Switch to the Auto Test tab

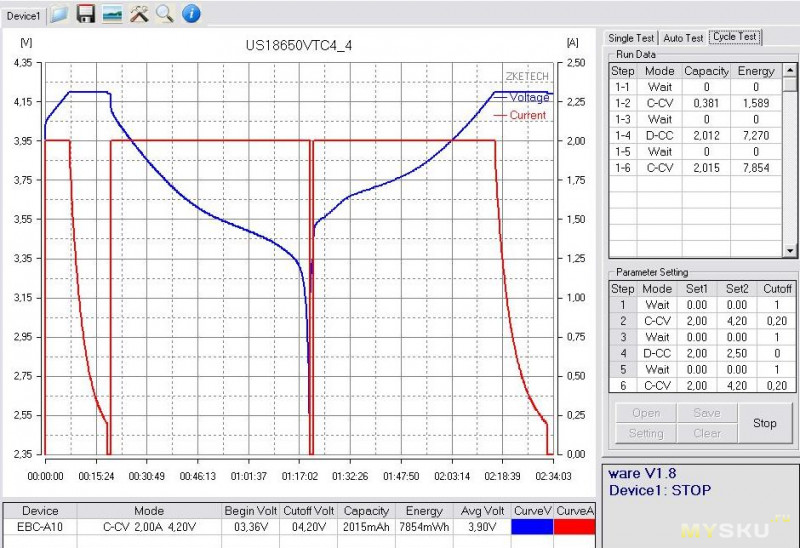coord(684,38)
